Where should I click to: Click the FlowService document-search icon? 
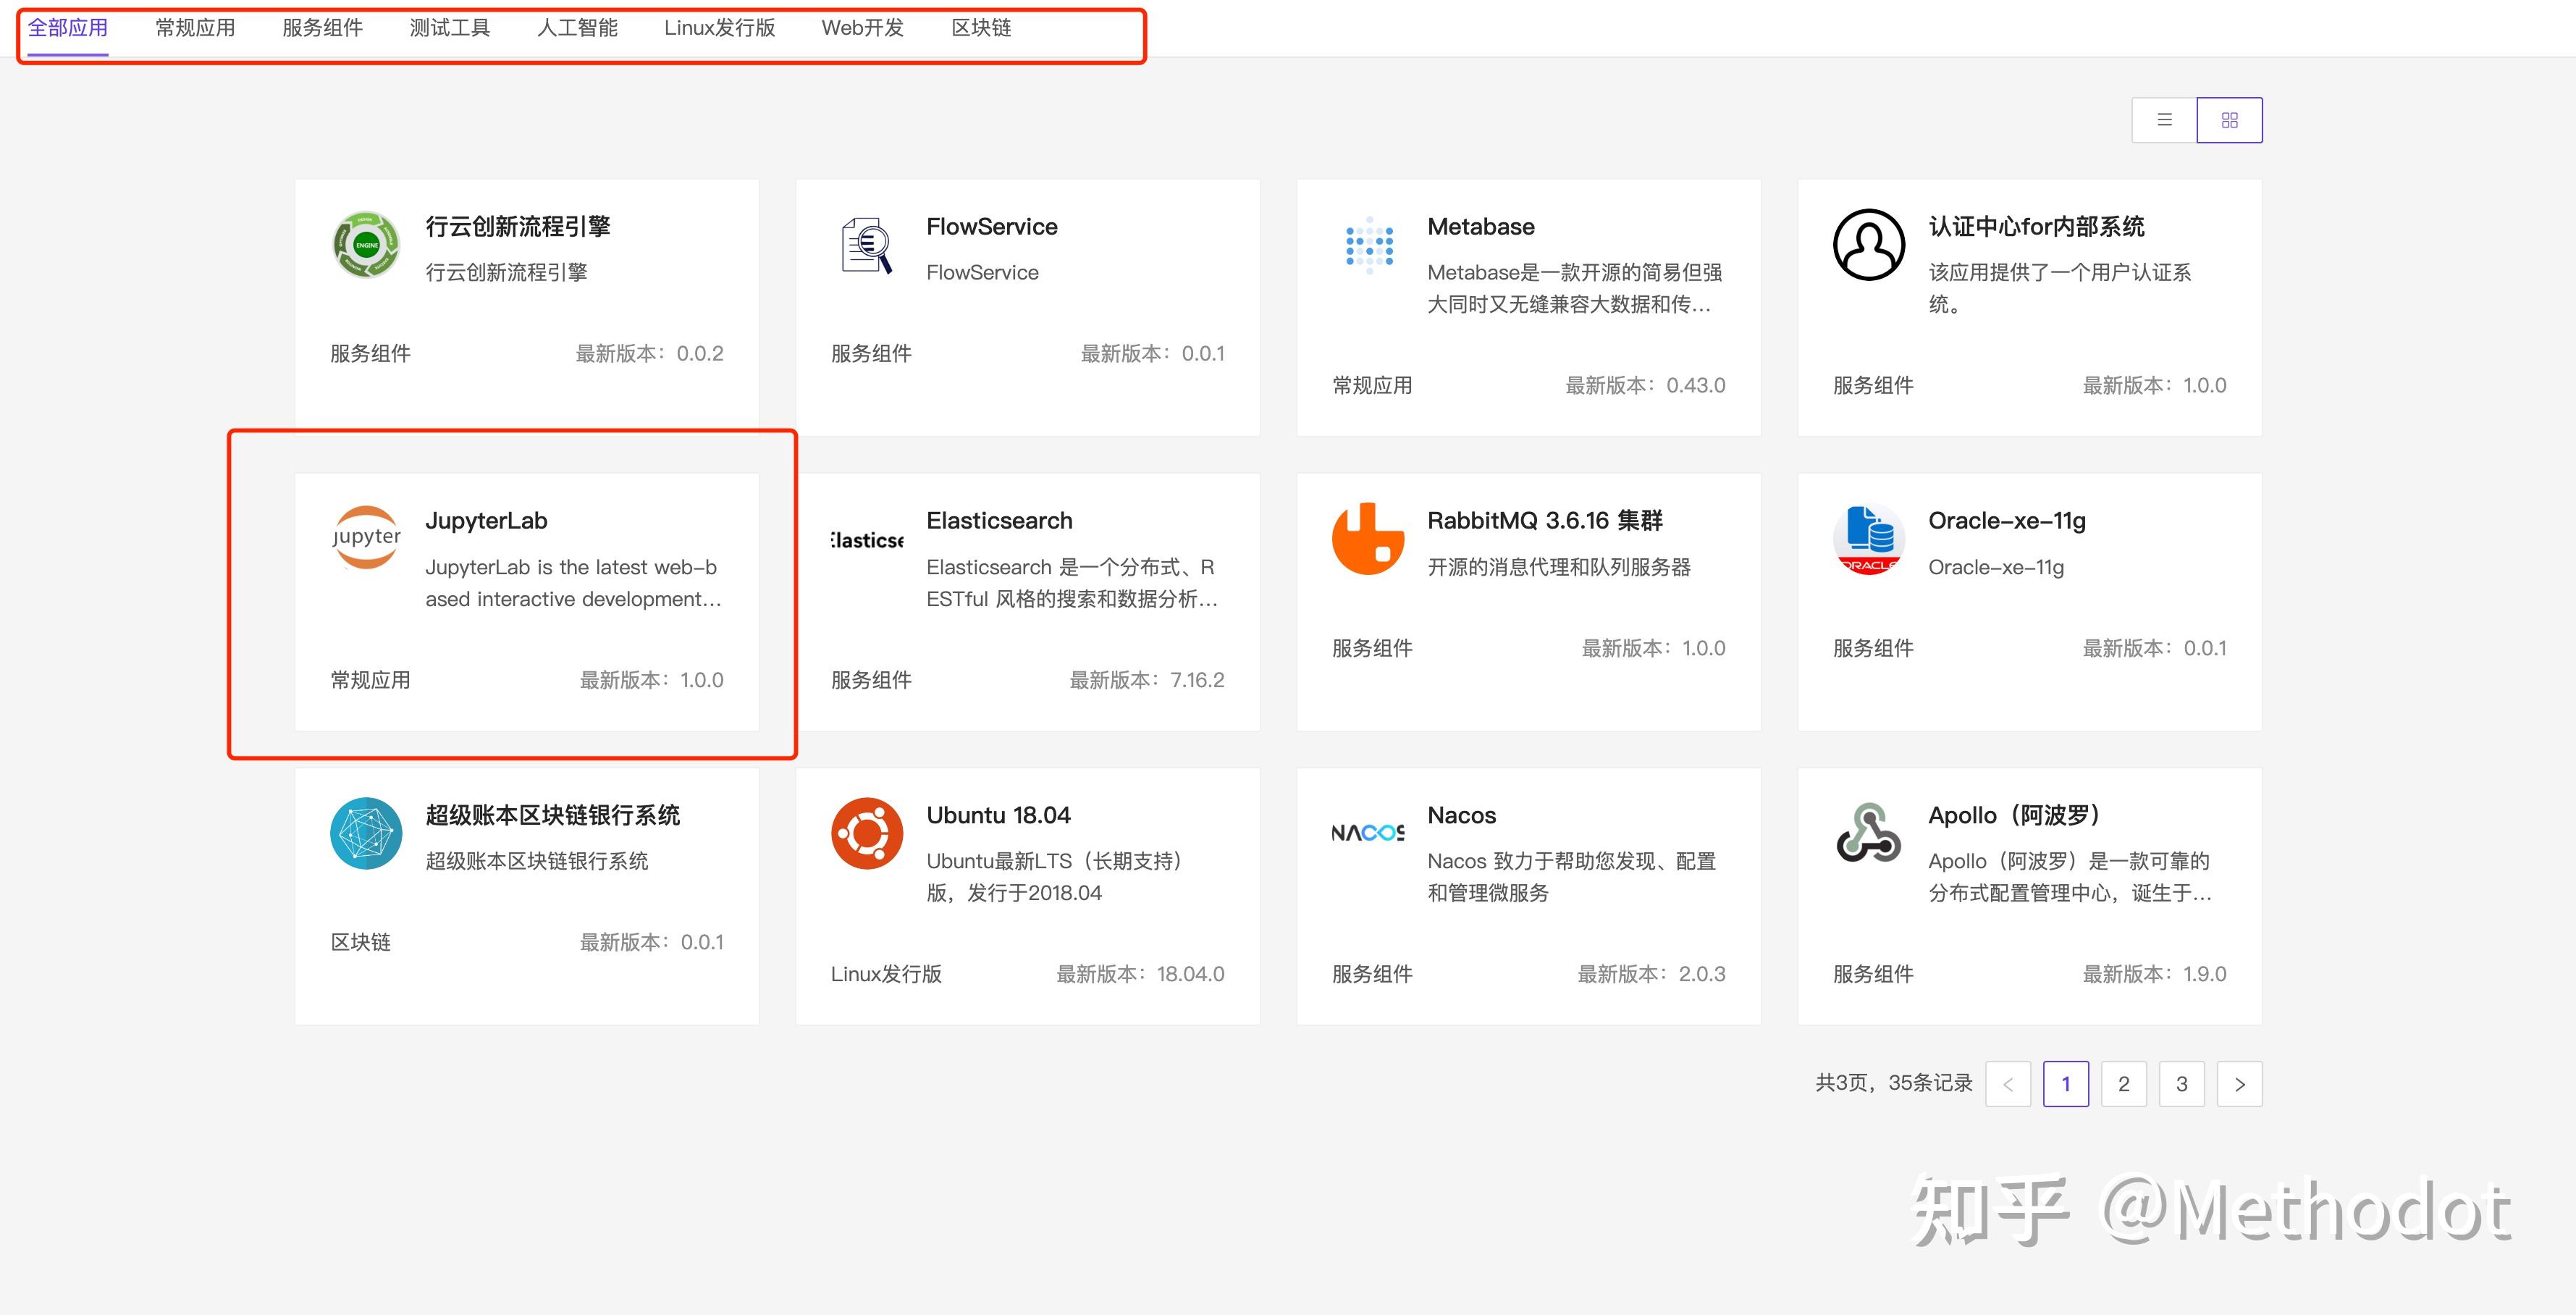pyautogui.click(x=867, y=245)
